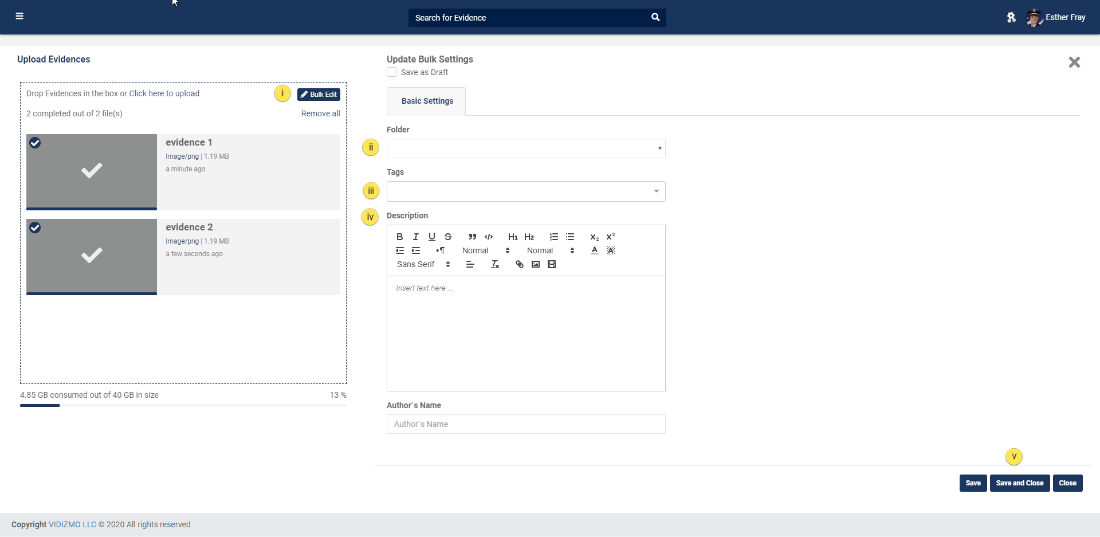Open the hamburger menu in header

pos(19,17)
